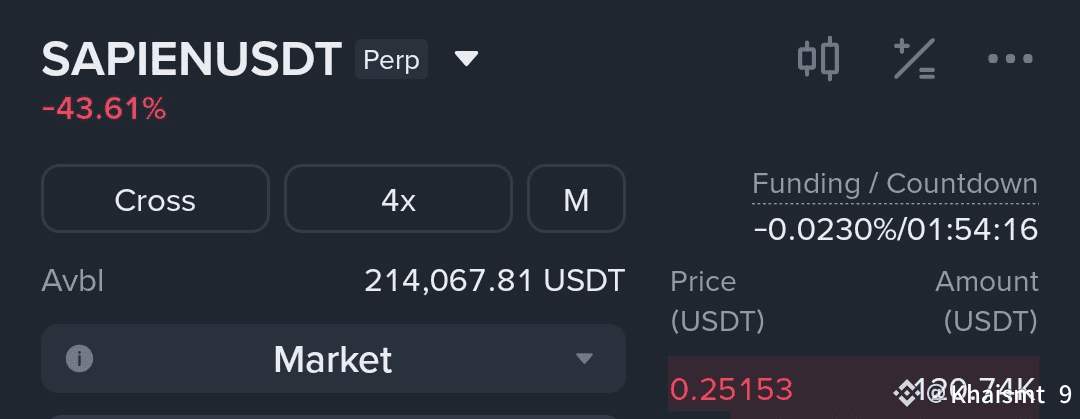
Task: Switch the M asset mode button
Action: pyautogui.click(x=576, y=199)
